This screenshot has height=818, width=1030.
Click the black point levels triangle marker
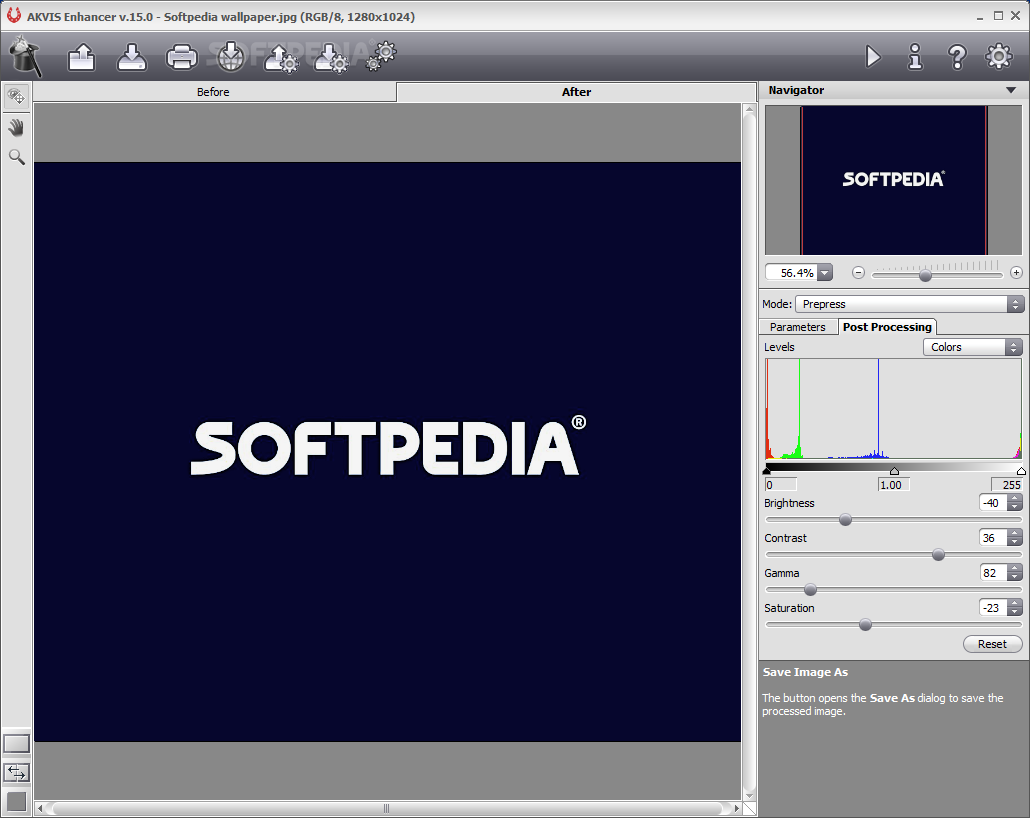767,471
